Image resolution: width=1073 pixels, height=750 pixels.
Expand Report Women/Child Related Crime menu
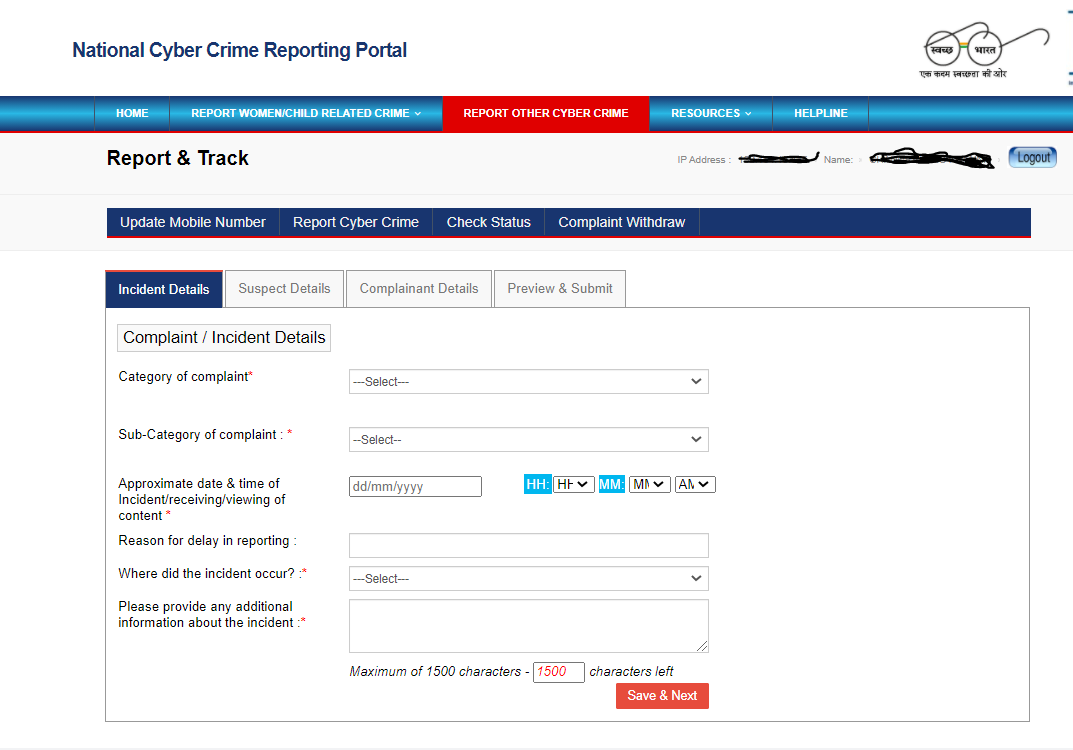[x=306, y=114]
